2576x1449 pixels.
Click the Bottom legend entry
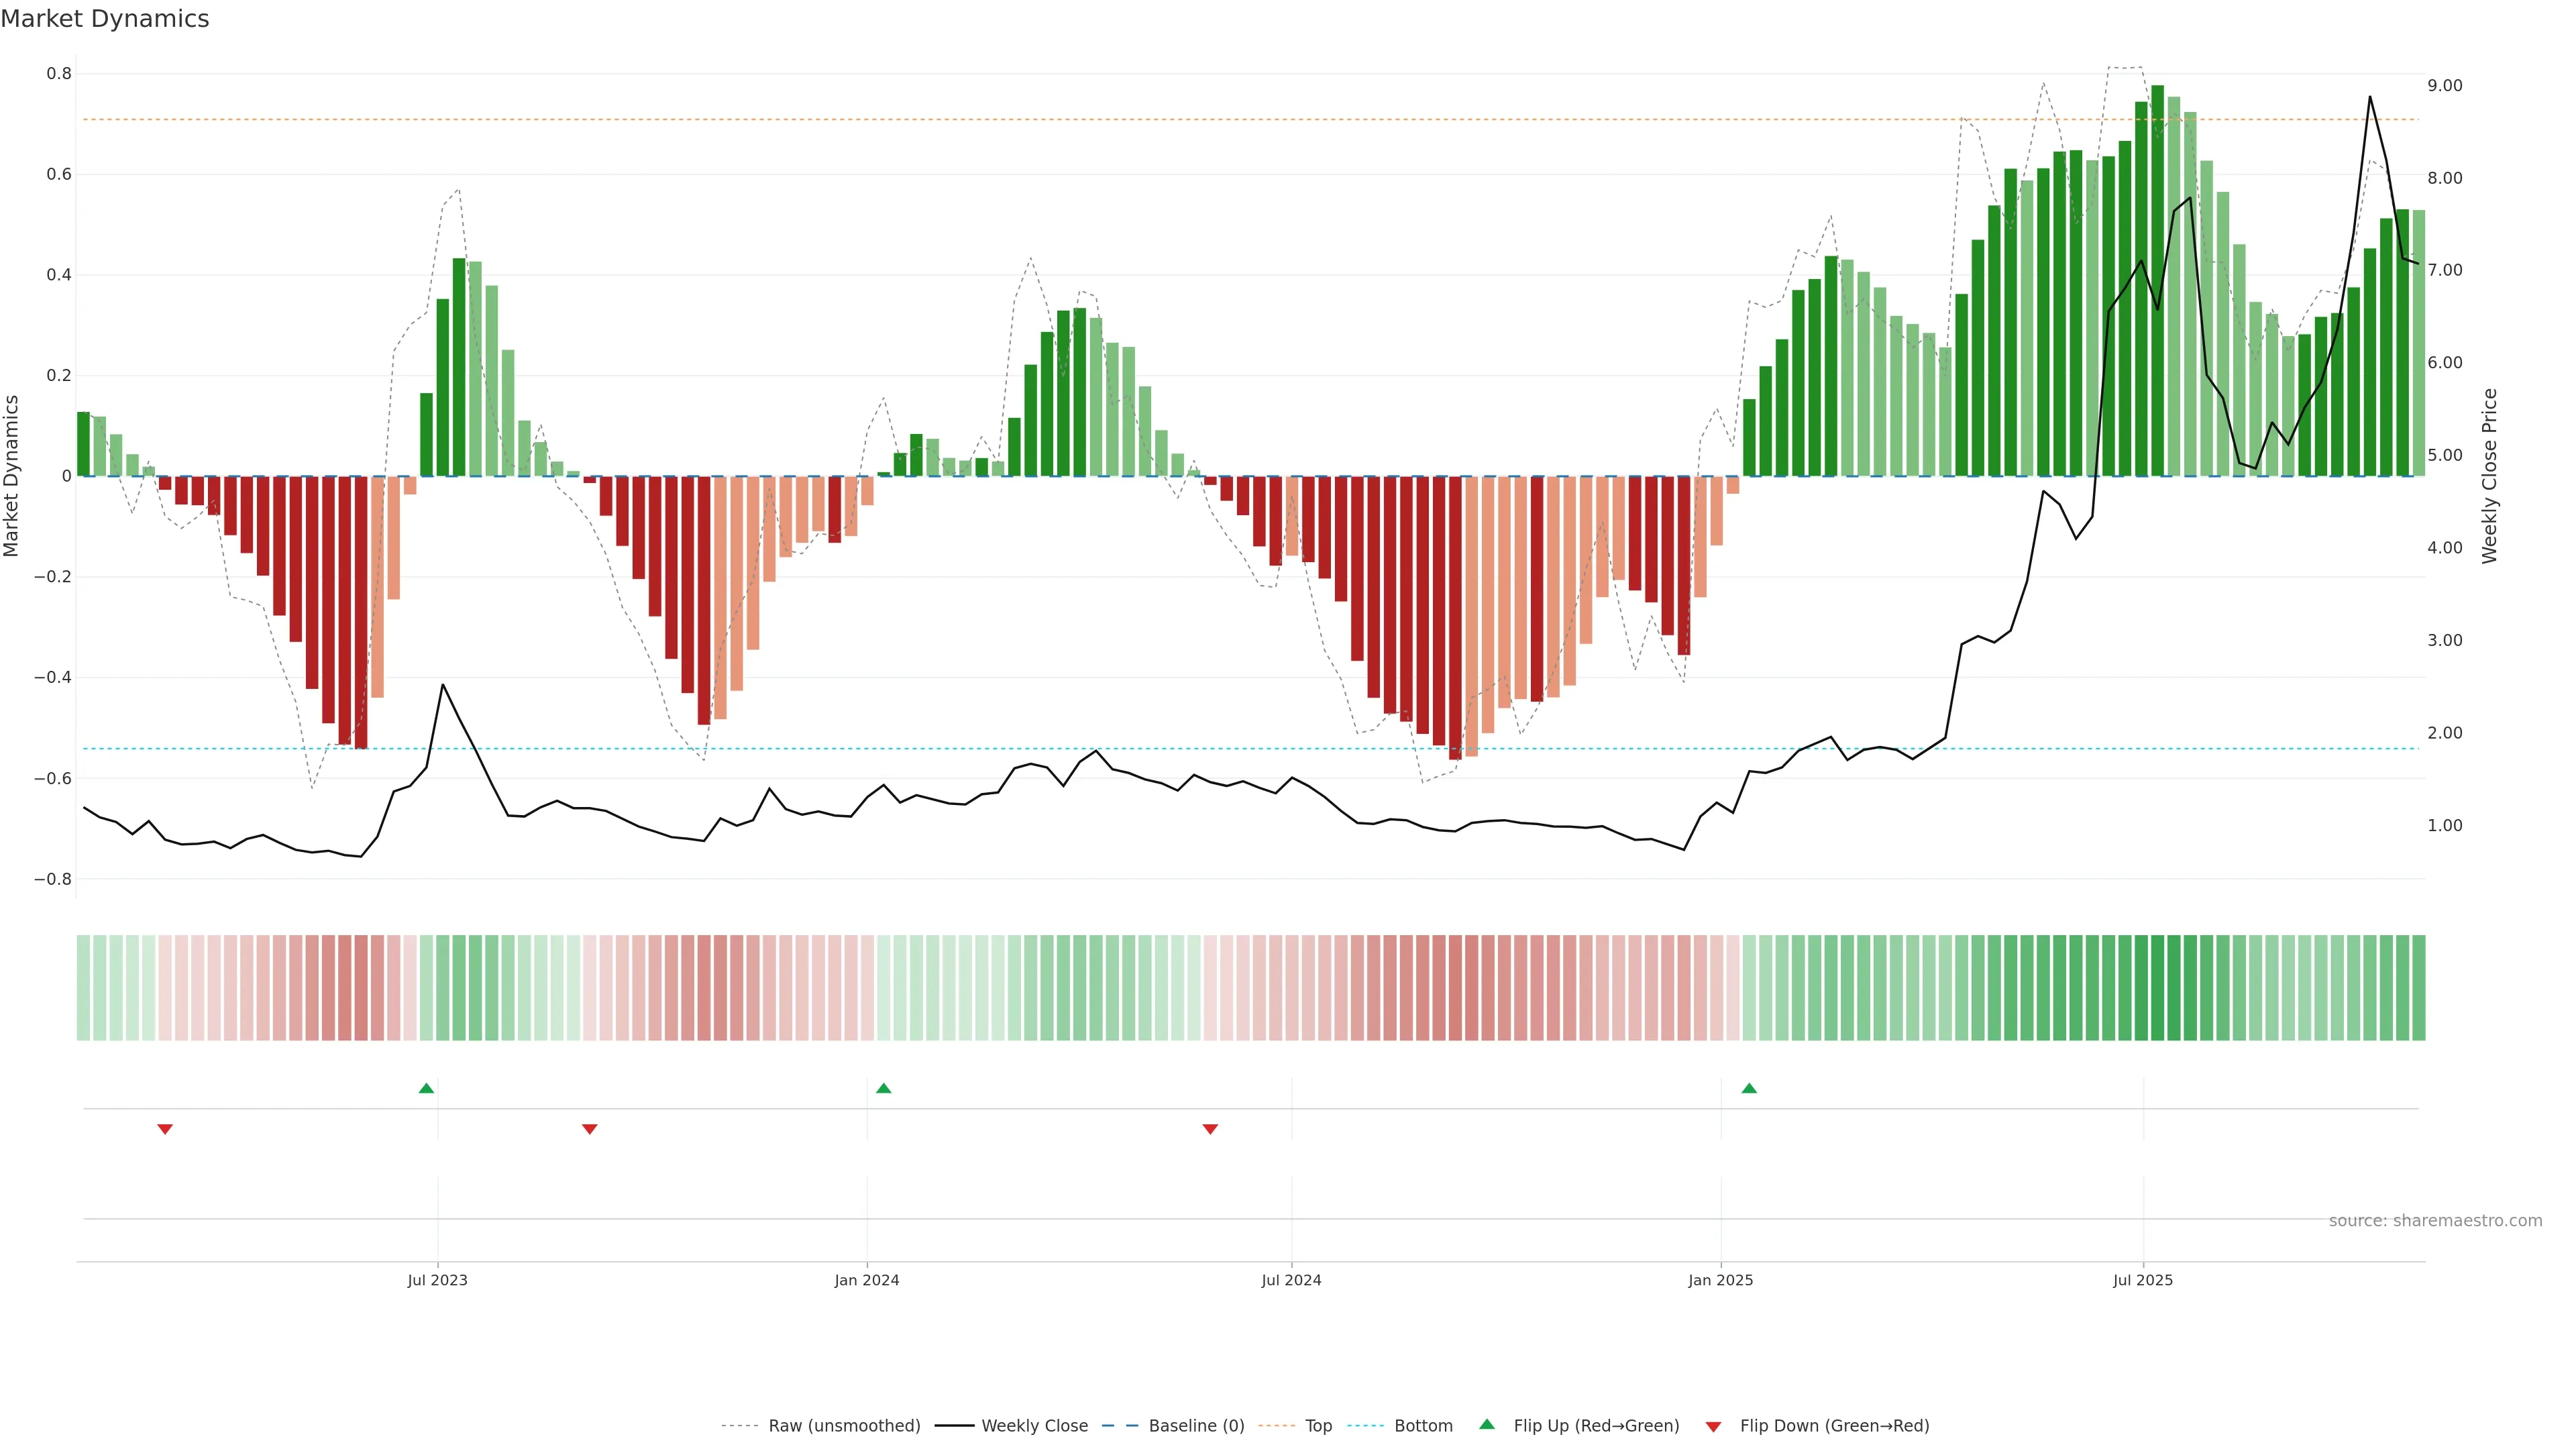[1423, 1426]
